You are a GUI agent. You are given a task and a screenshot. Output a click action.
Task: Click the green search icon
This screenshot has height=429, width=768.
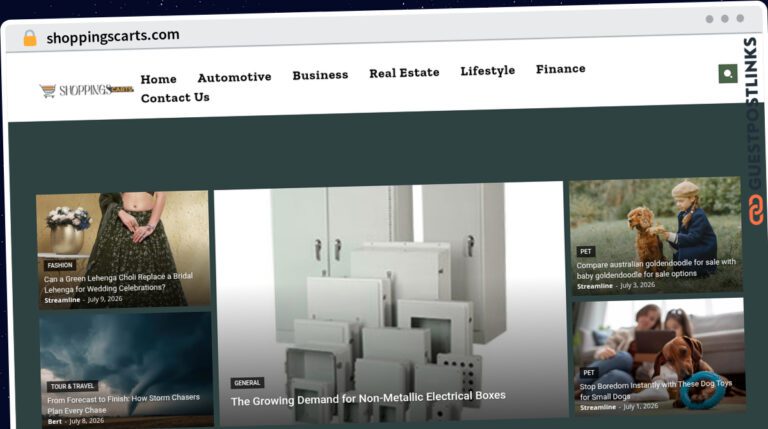[x=728, y=74]
